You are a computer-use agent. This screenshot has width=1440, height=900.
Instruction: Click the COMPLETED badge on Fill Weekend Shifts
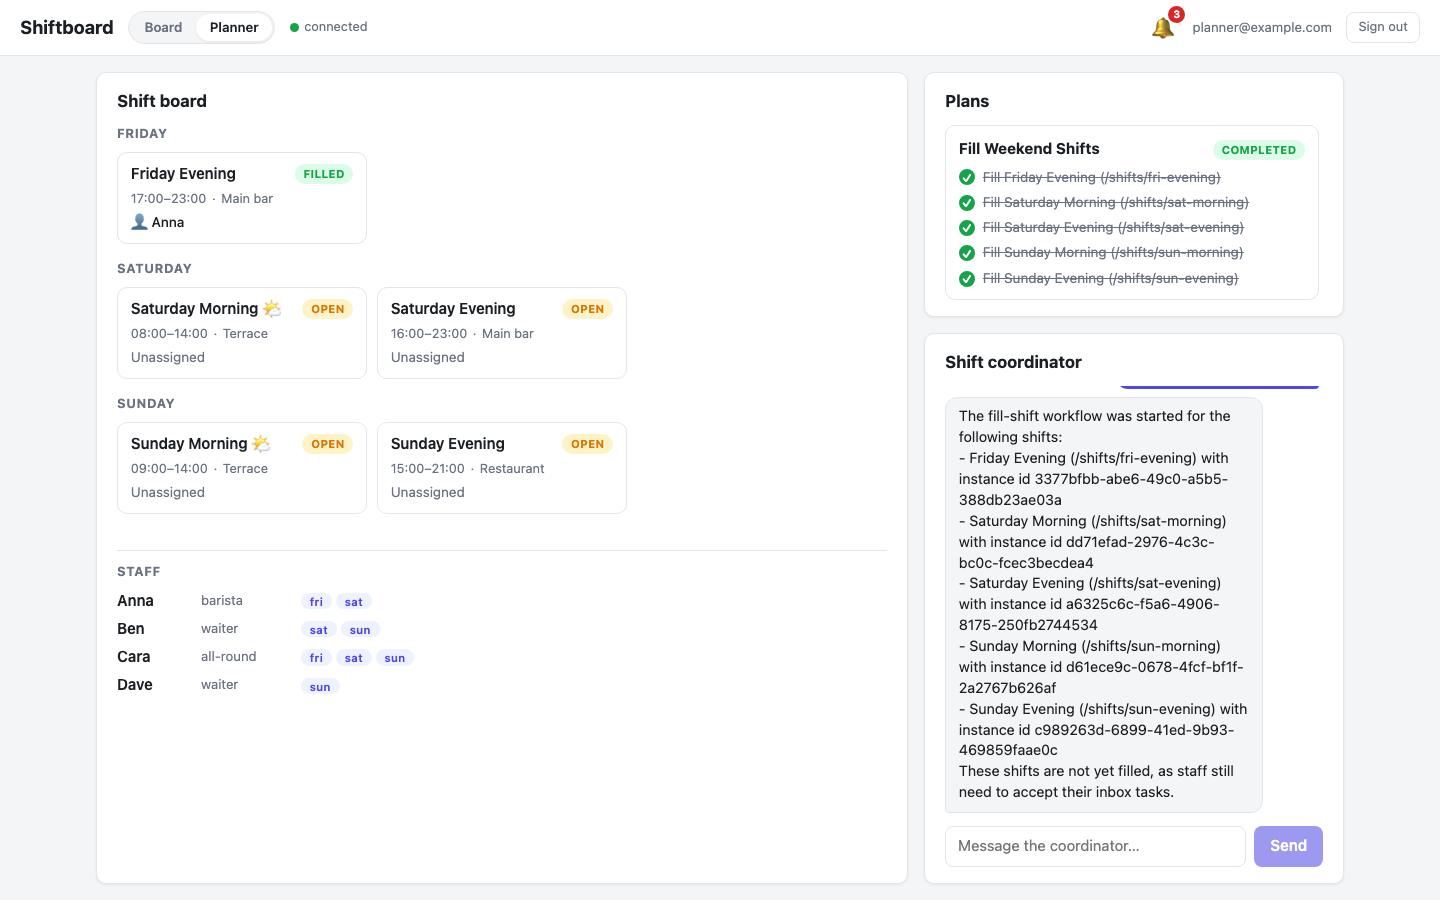pos(1259,150)
